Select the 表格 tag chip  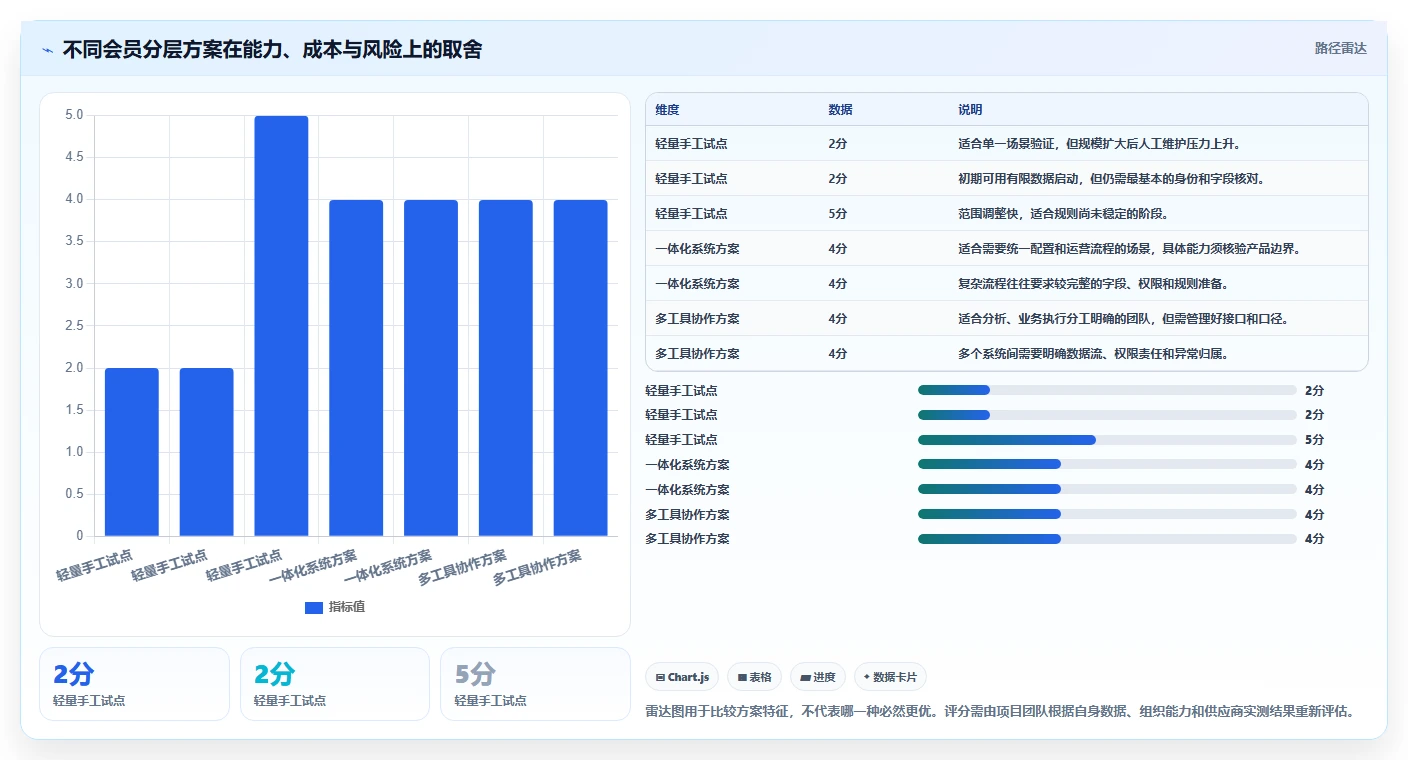(x=754, y=677)
